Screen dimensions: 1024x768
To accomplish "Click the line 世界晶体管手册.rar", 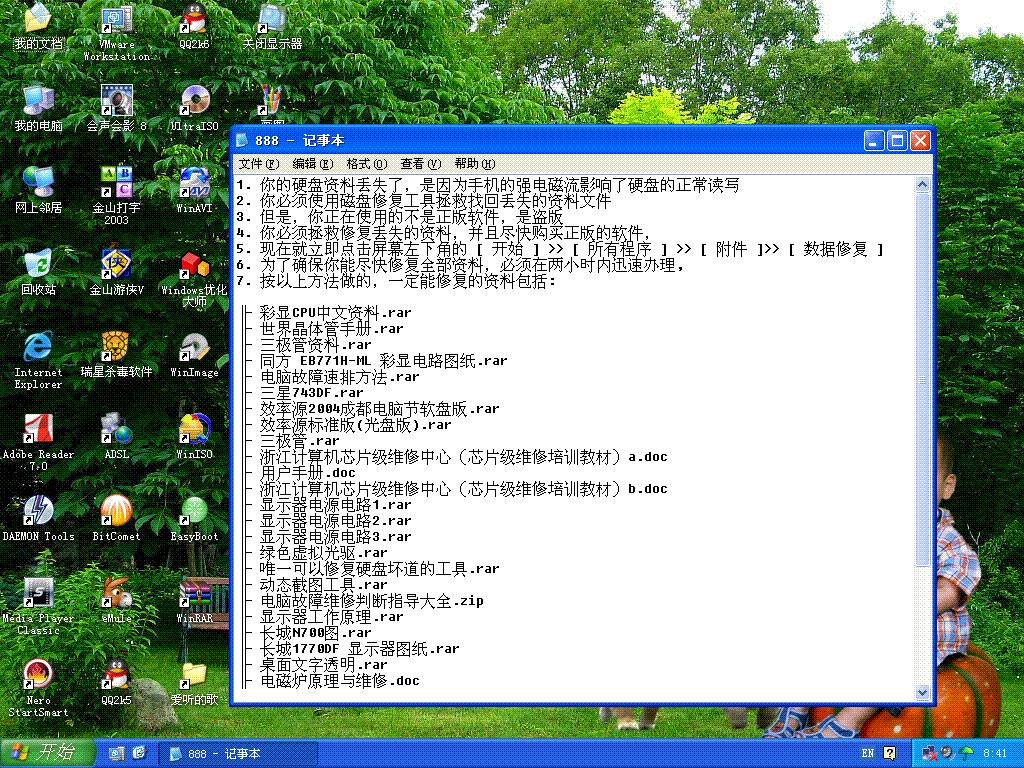I will (332, 328).
